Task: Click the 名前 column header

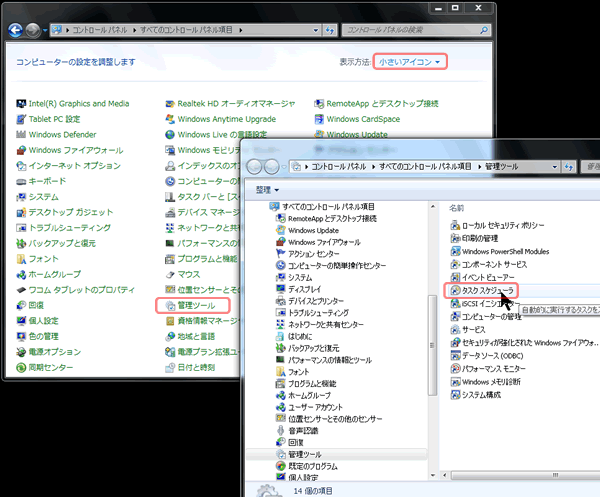Action: pos(456,208)
